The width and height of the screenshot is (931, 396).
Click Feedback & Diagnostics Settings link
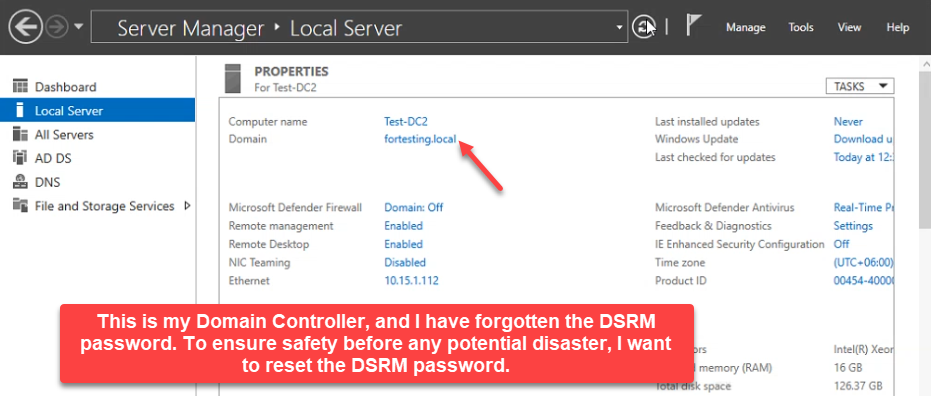[x=853, y=226]
